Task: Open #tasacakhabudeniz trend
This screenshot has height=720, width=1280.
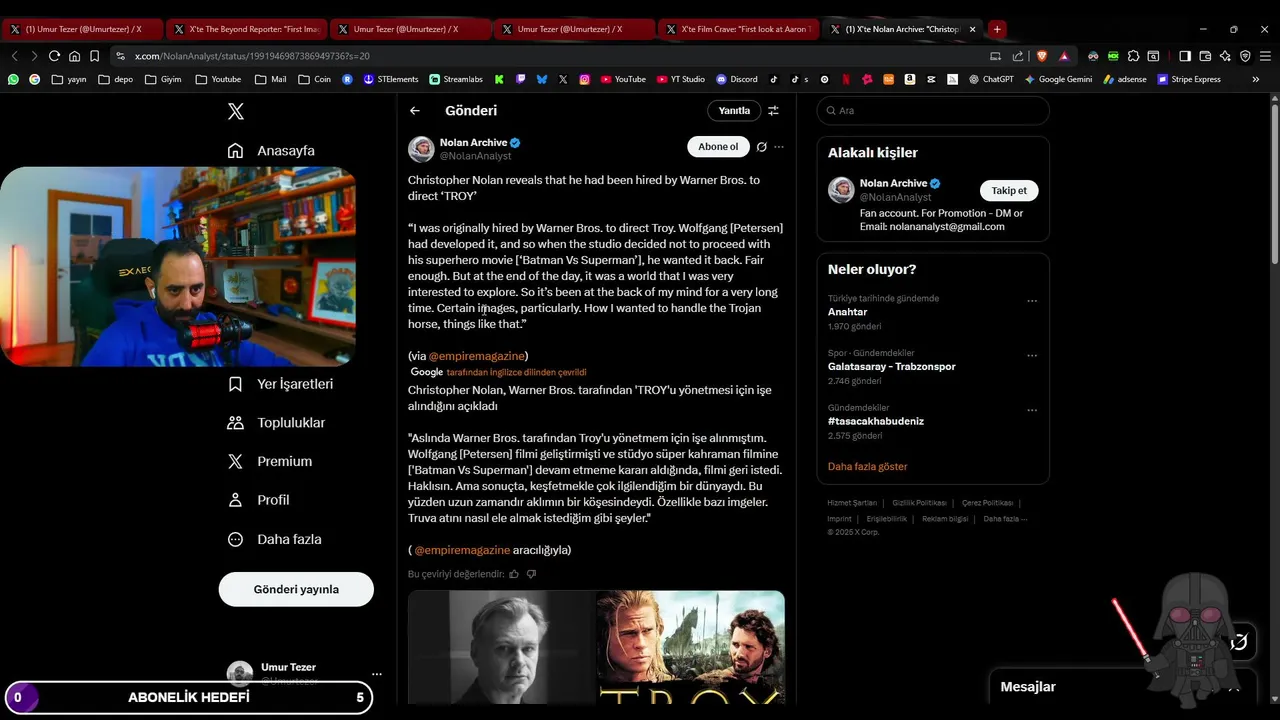Action: coord(876,421)
